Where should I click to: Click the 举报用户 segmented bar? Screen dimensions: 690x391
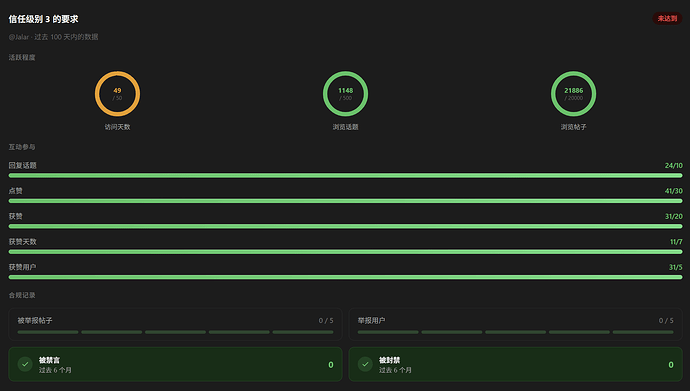pos(515,332)
